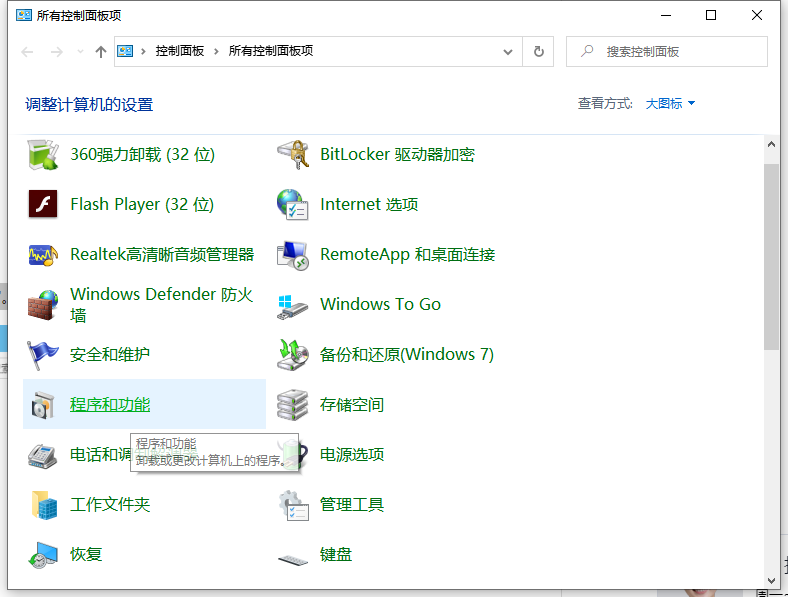Open the Internet 选项 globe icon
The image size is (788, 597).
292,205
